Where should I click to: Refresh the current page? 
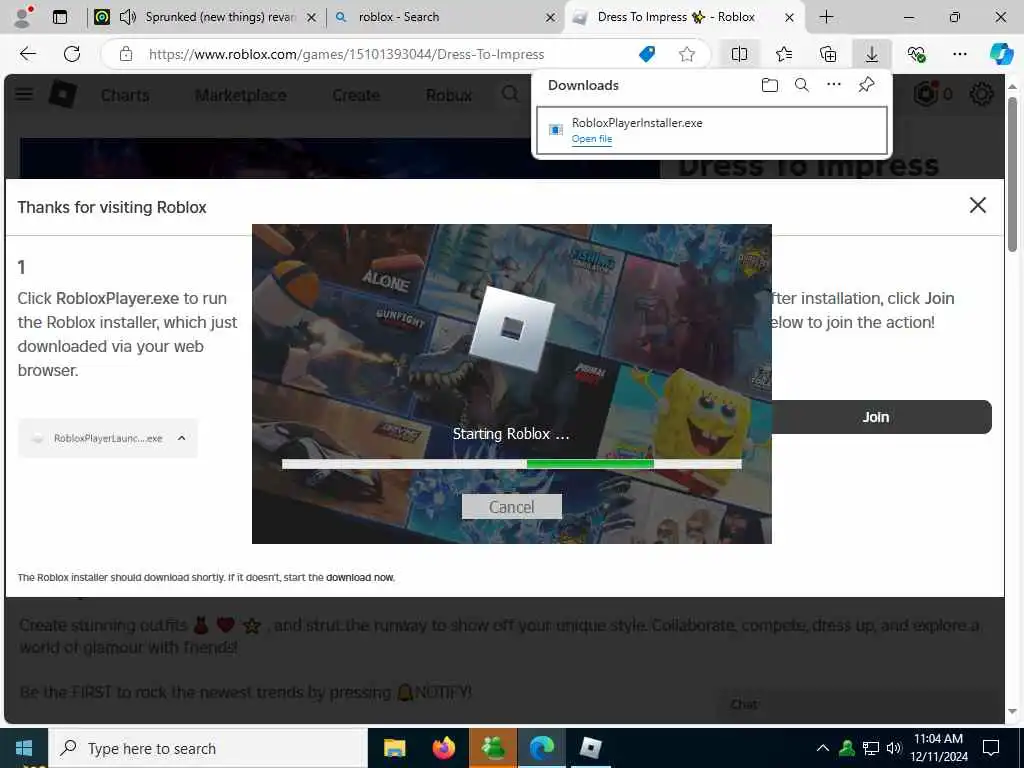click(x=72, y=54)
